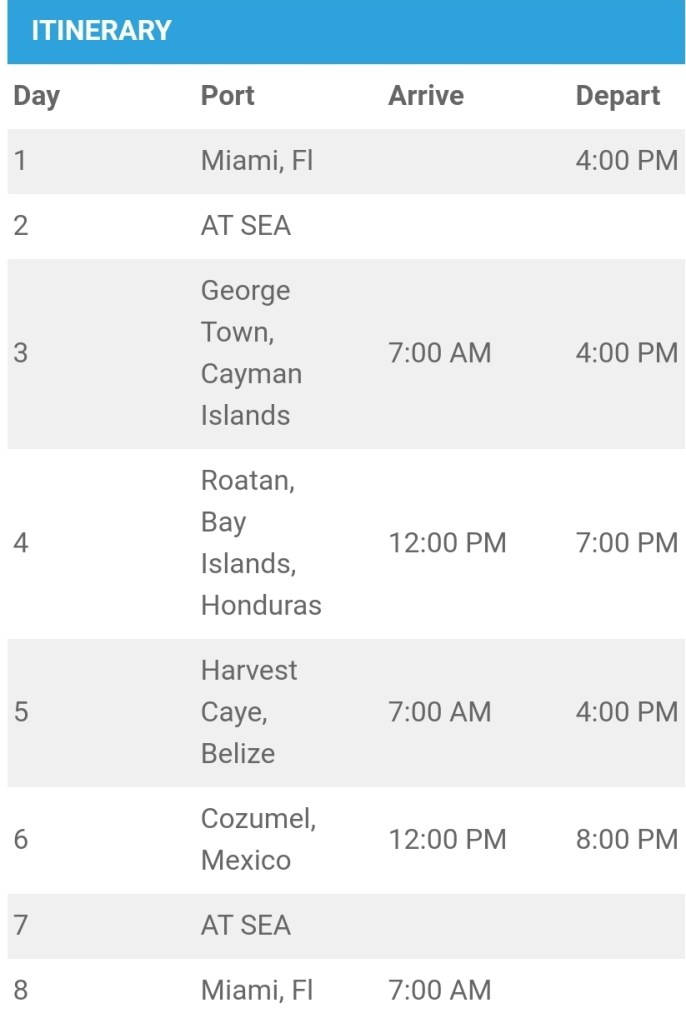Select the 8:00 PM departure time

pyautogui.click(x=626, y=839)
